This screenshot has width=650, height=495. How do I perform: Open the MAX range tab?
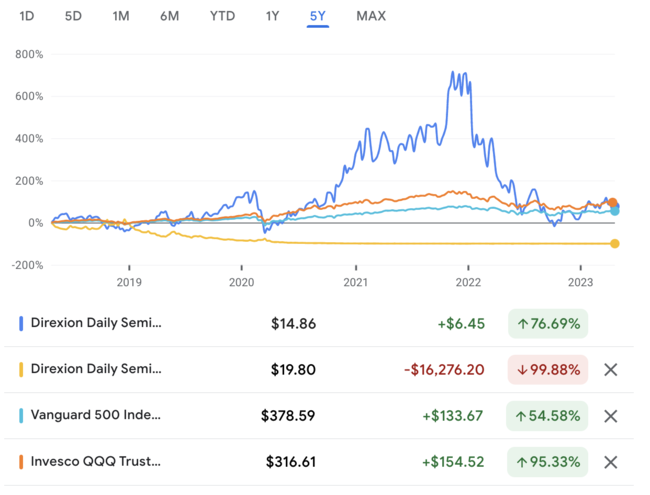(x=371, y=16)
